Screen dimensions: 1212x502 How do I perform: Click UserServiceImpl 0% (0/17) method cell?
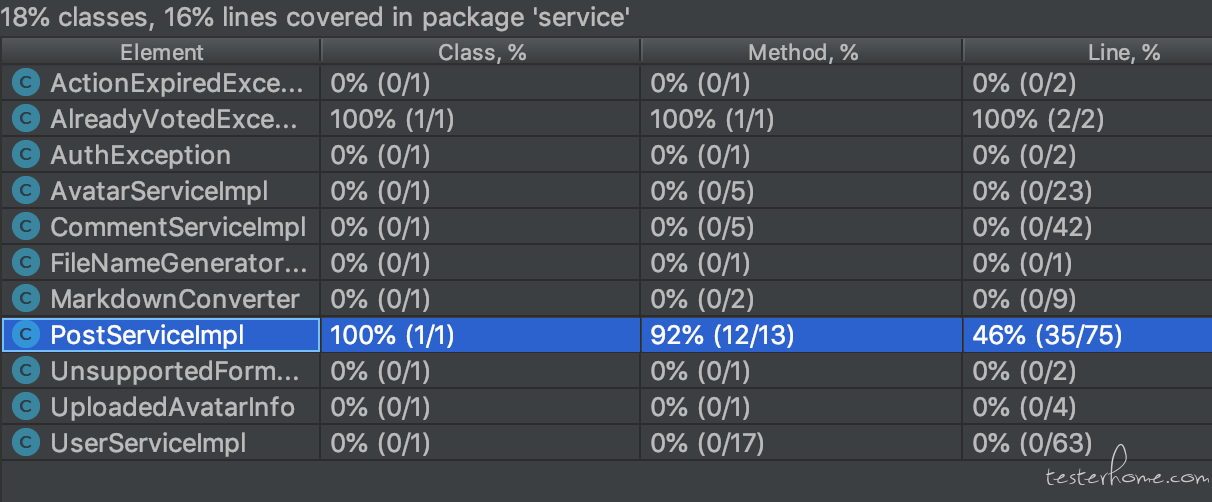[802, 443]
